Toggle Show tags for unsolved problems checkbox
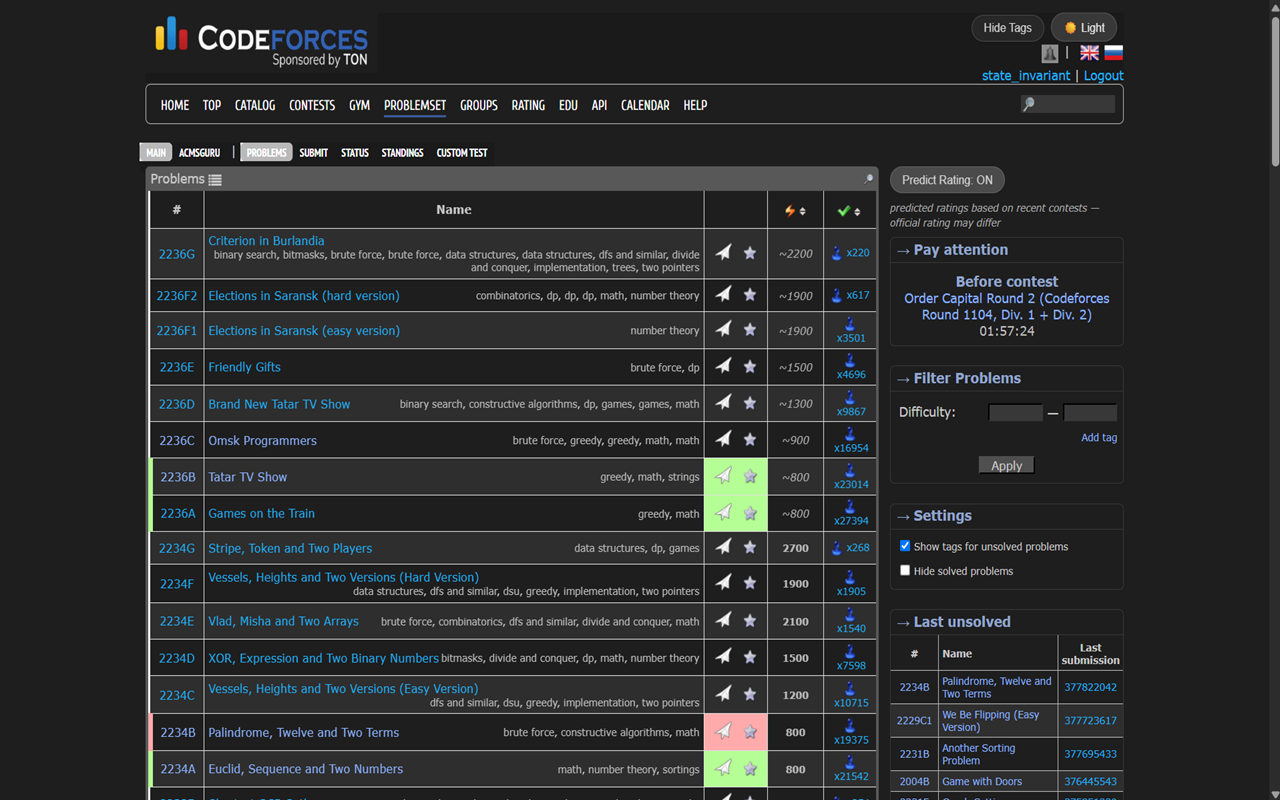The height and width of the screenshot is (800, 1280). point(905,546)
